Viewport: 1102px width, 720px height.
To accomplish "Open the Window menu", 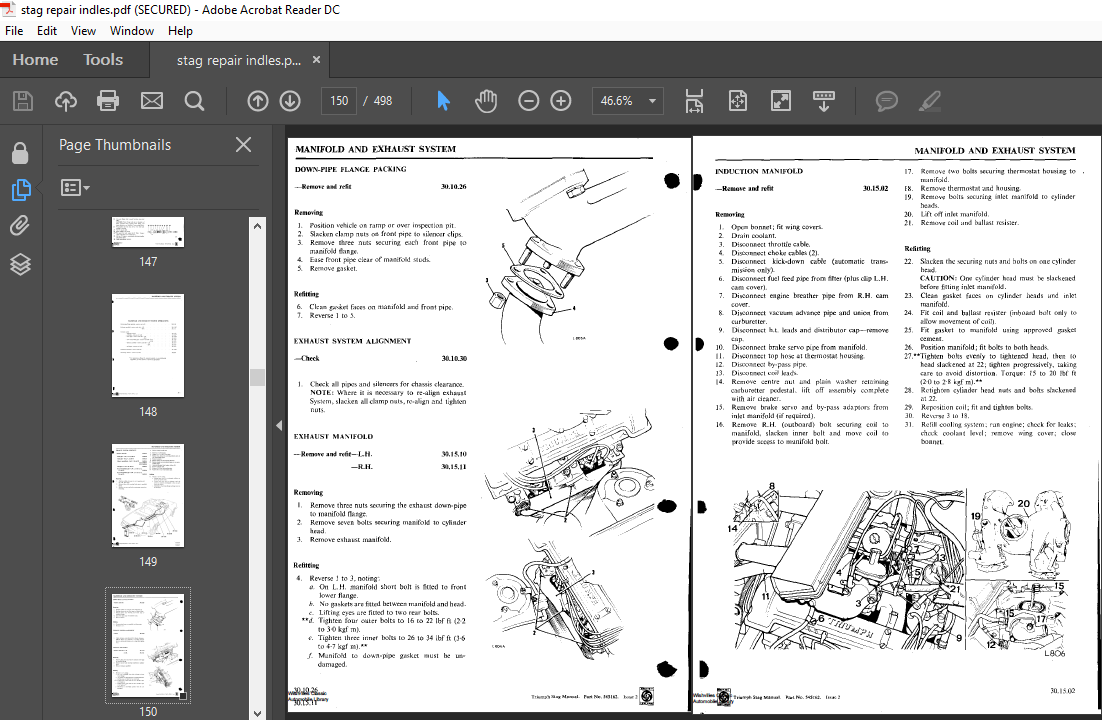I will 131,31.
